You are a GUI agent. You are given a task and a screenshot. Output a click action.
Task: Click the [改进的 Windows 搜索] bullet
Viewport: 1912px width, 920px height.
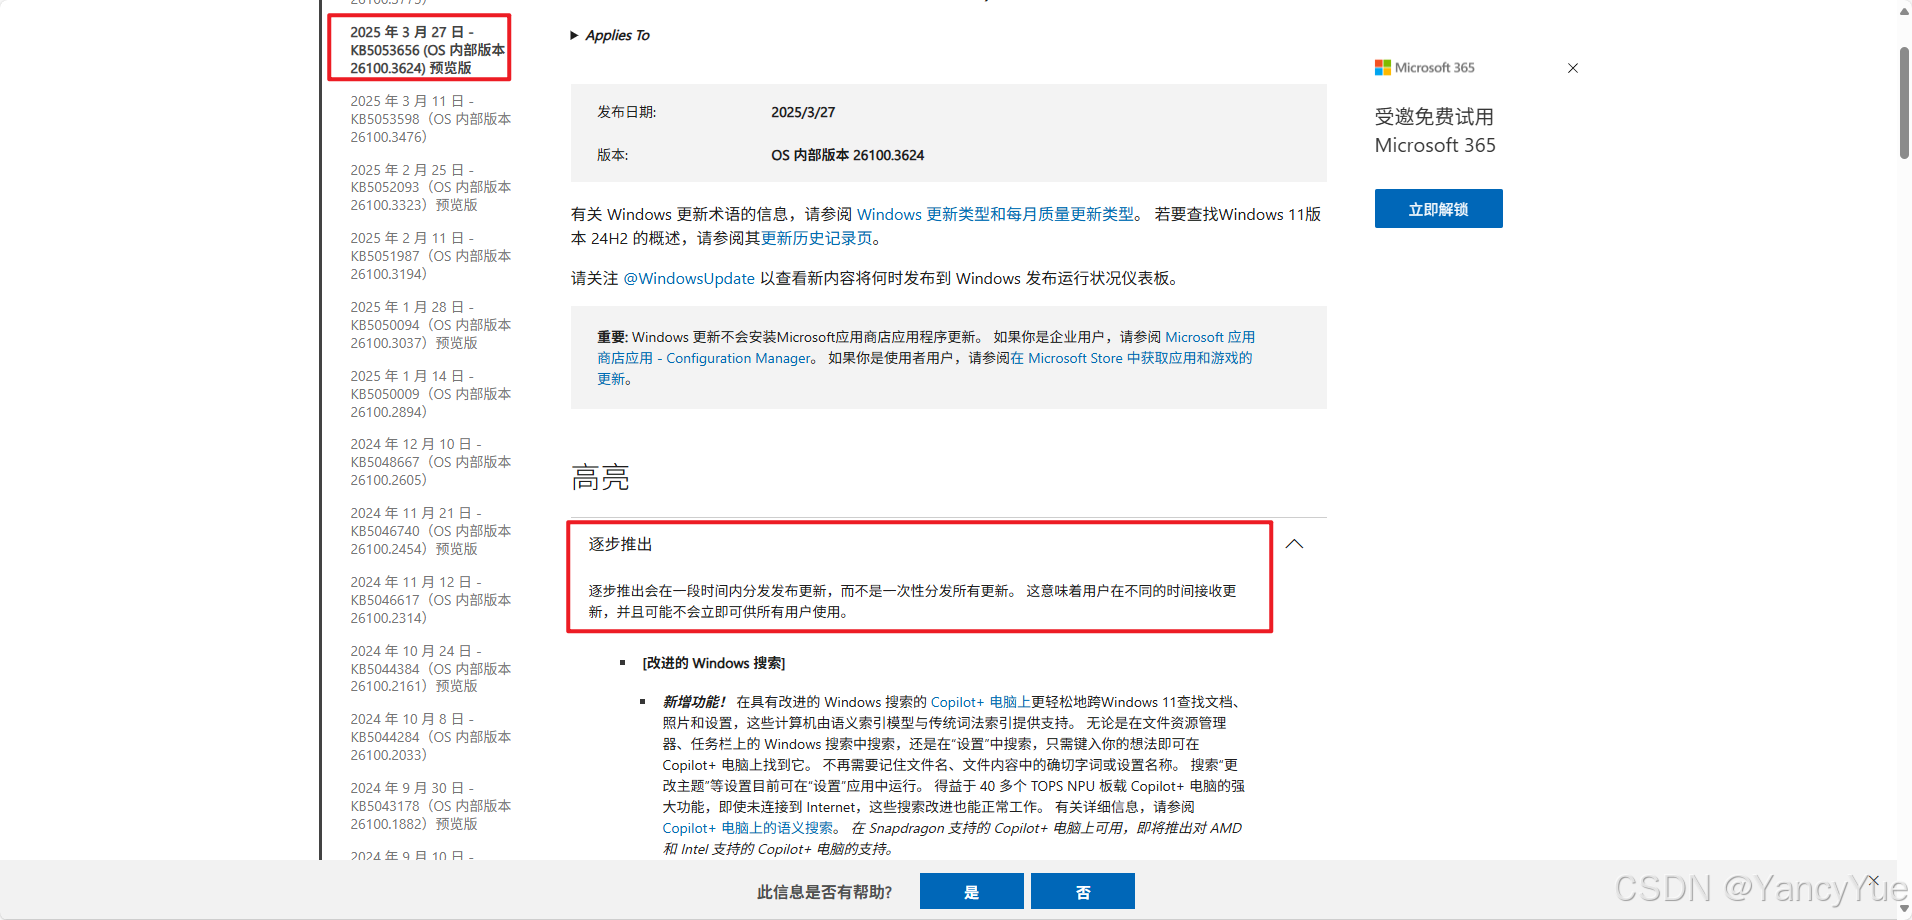pyautogui.click(x=713, y=663)
